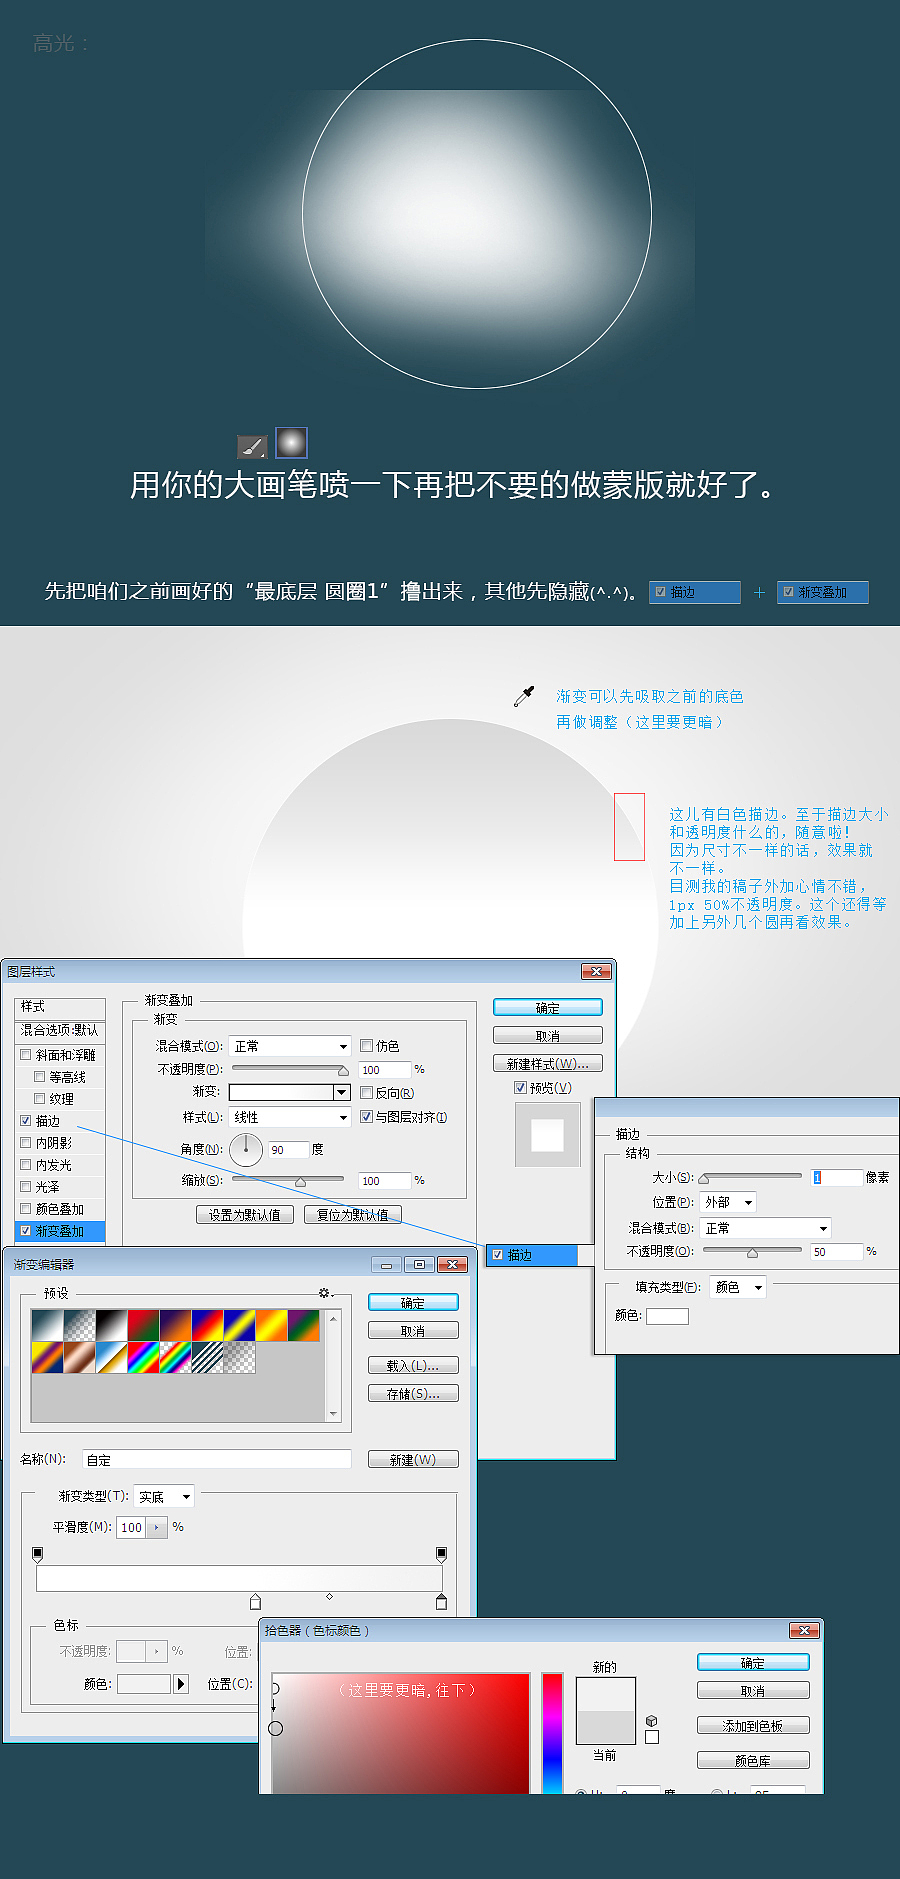Choose the black-to-white gradient preset
This screenshot has height=1879, width=900.
point(111,1326)
